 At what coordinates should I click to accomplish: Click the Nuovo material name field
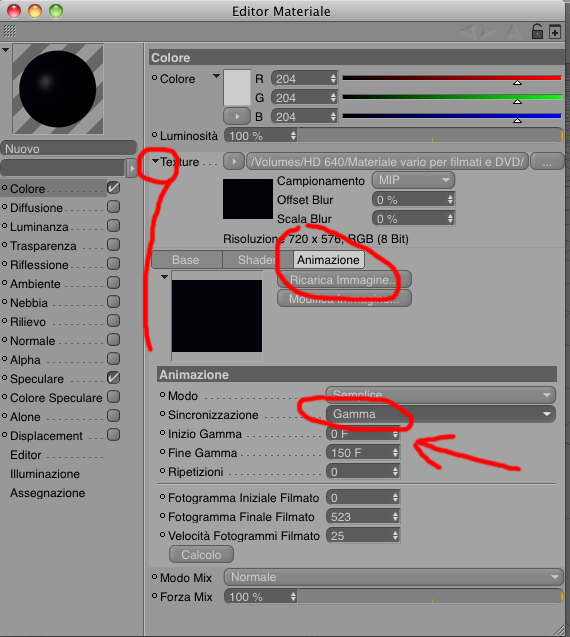69,149
